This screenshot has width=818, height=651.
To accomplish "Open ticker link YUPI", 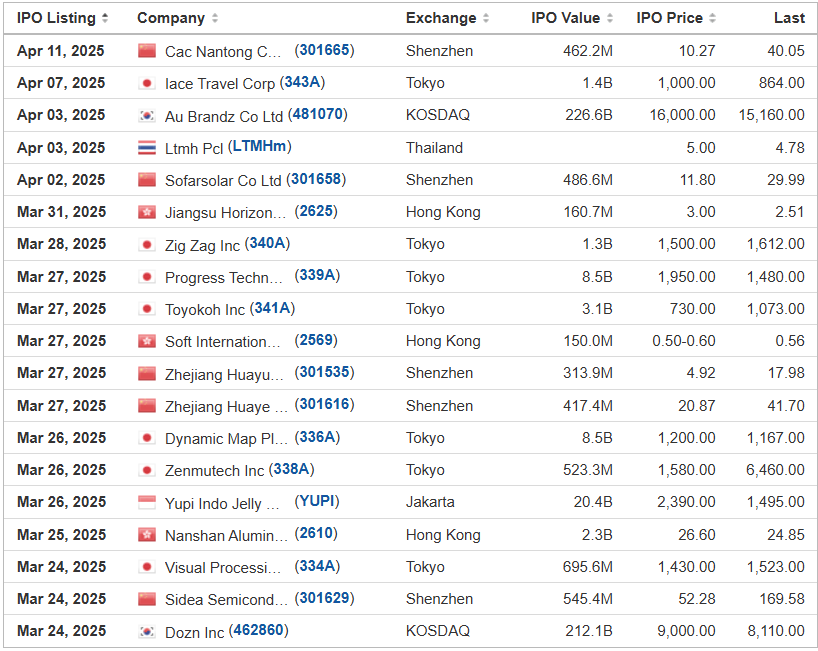I will click(317, 501).
